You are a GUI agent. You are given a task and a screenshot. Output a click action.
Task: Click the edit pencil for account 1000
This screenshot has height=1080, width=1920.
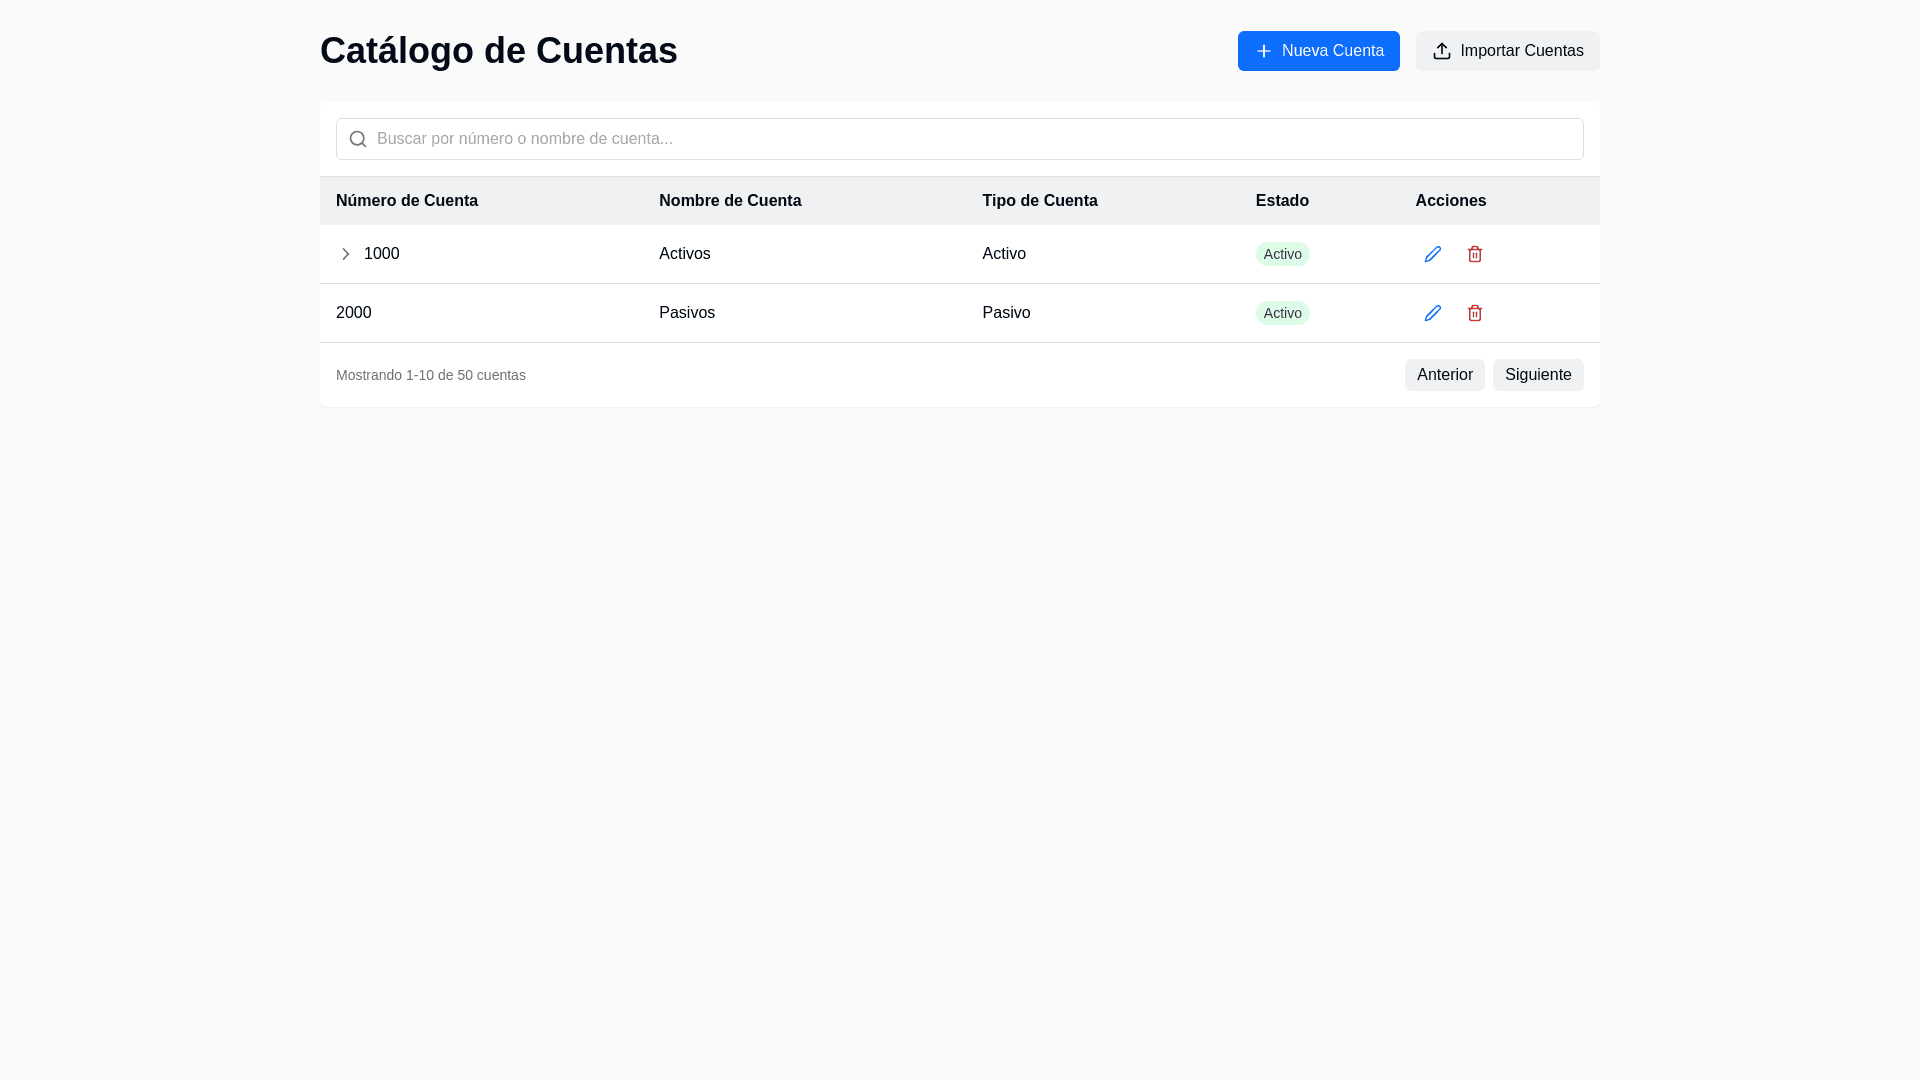[1432, 254]
